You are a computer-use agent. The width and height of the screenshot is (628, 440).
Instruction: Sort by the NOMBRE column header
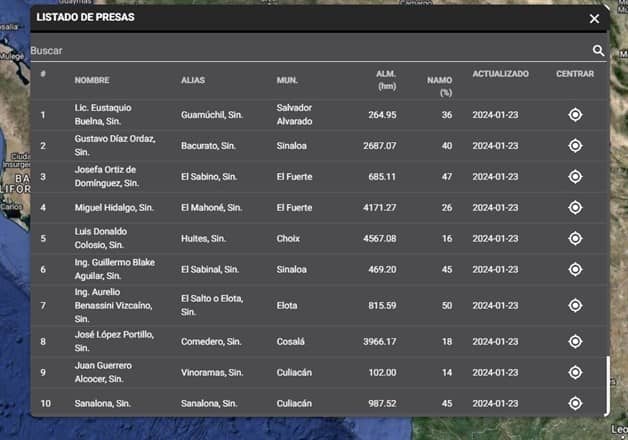[92, 80]
